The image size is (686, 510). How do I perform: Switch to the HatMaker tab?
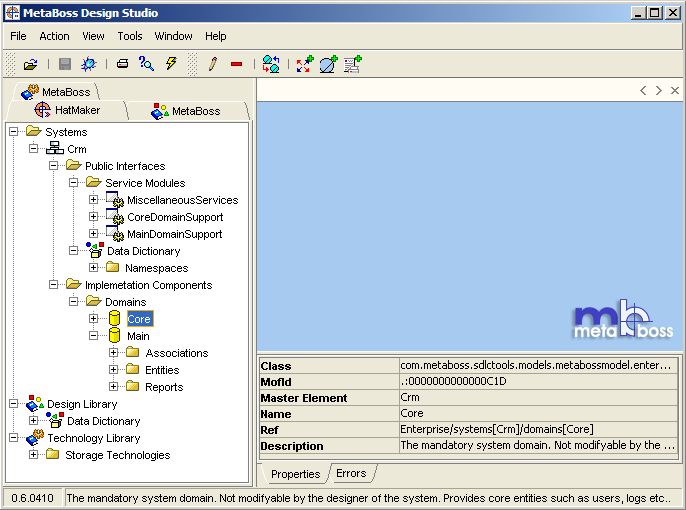[x=67, y=110]
